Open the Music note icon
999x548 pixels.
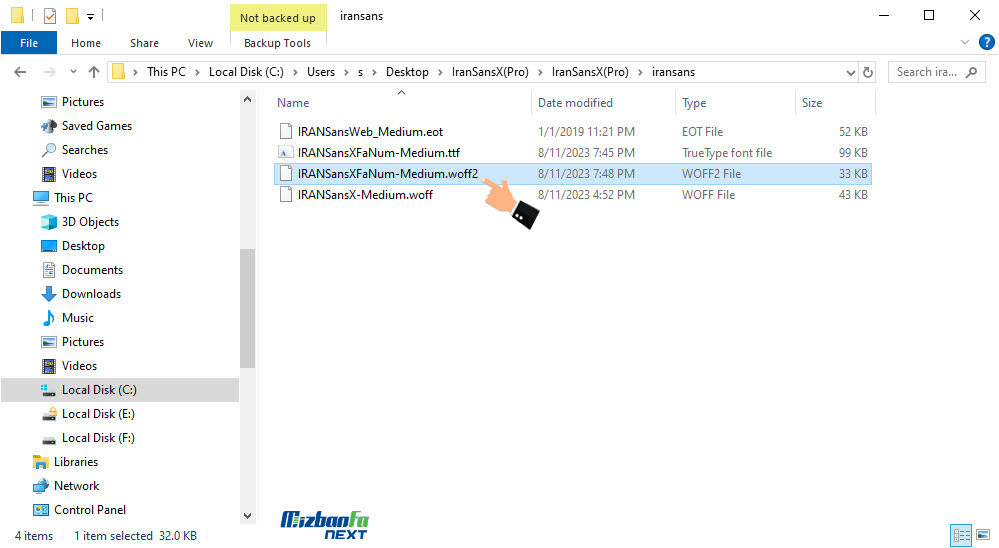pos(48,318)
